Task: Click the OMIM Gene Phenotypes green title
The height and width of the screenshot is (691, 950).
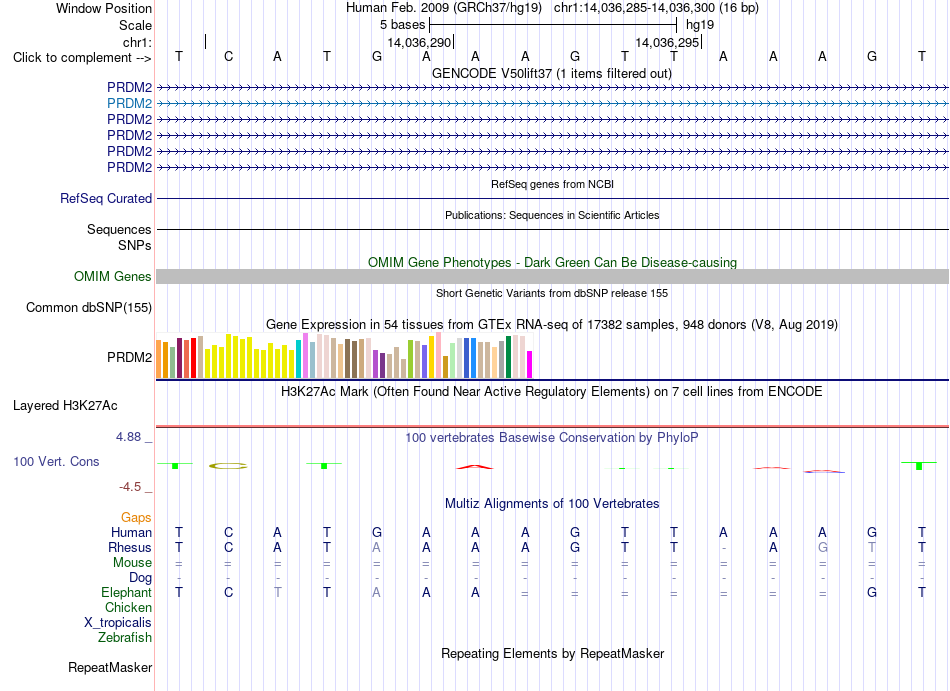Action: [552, 263]
